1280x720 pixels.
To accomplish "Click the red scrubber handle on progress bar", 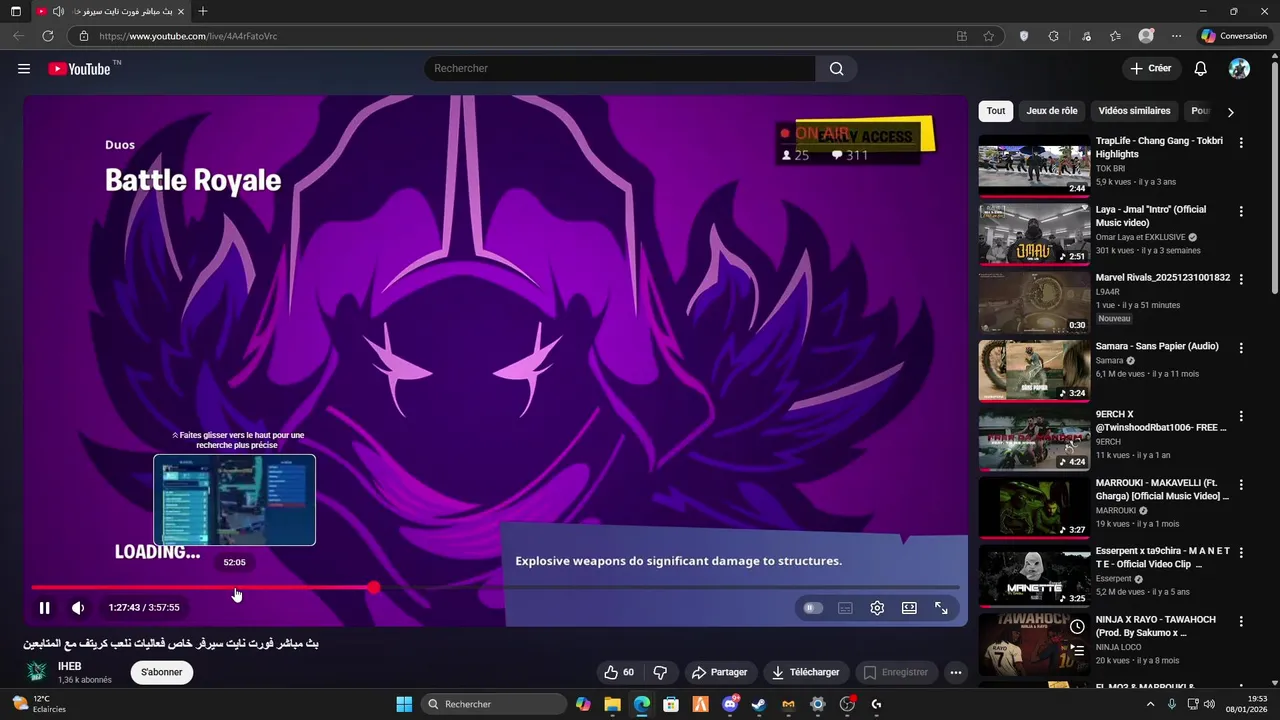I will coord(374,588).
